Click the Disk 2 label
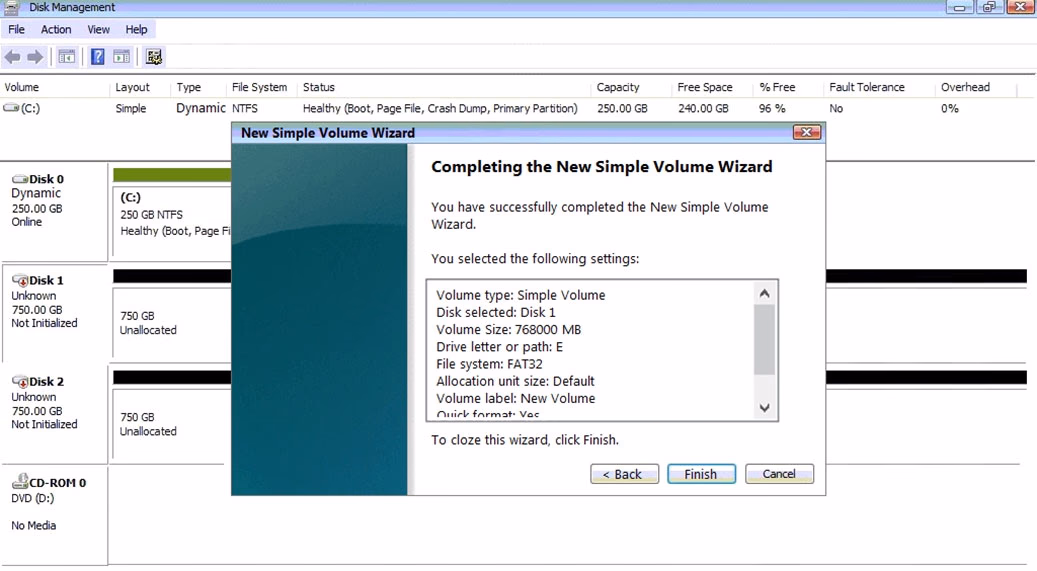Viewport: 1037px width, 571px height. pyautogui.click(x=46, y=382)
